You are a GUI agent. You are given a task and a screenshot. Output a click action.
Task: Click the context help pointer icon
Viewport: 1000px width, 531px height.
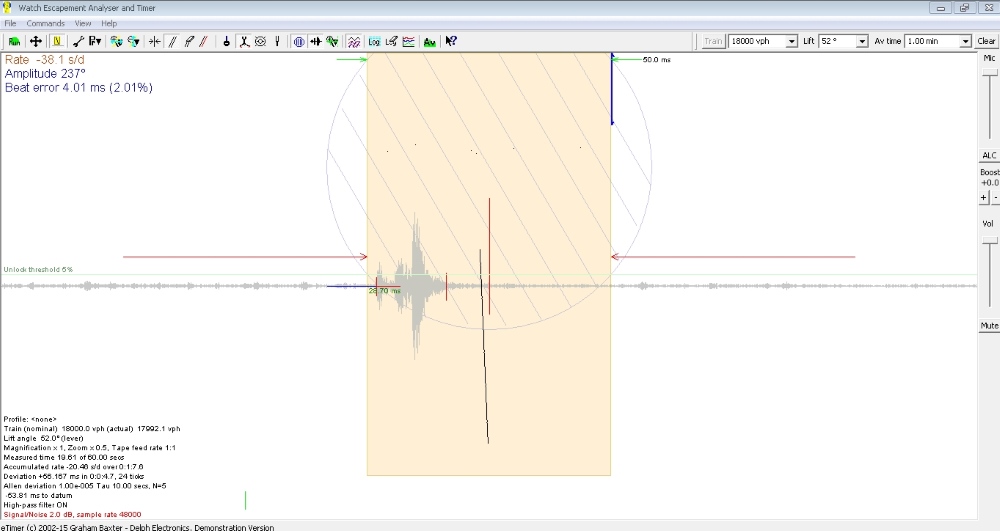[x=451, y=41]
